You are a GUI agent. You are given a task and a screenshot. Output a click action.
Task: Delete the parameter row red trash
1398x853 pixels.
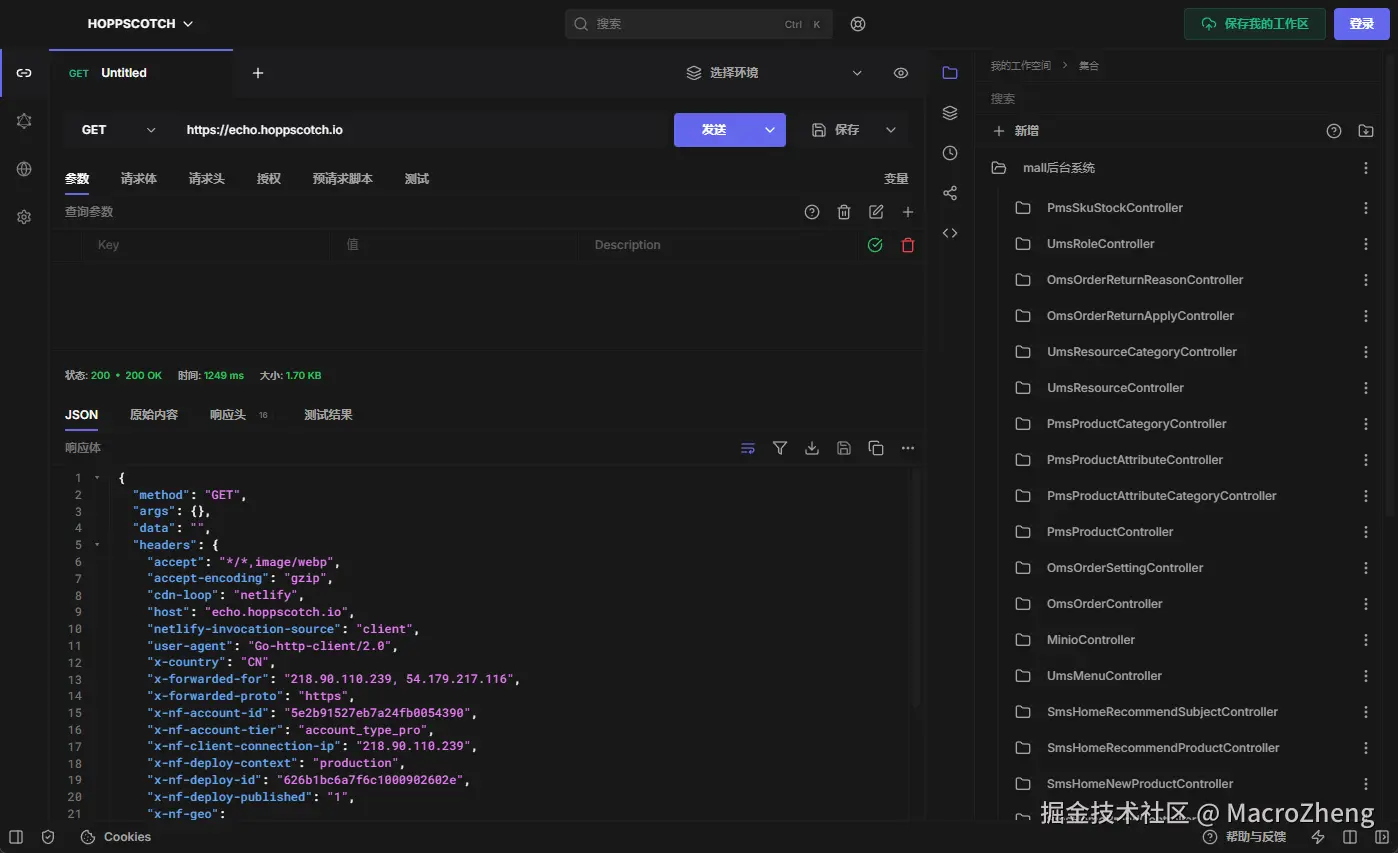(x=908, y=245)
